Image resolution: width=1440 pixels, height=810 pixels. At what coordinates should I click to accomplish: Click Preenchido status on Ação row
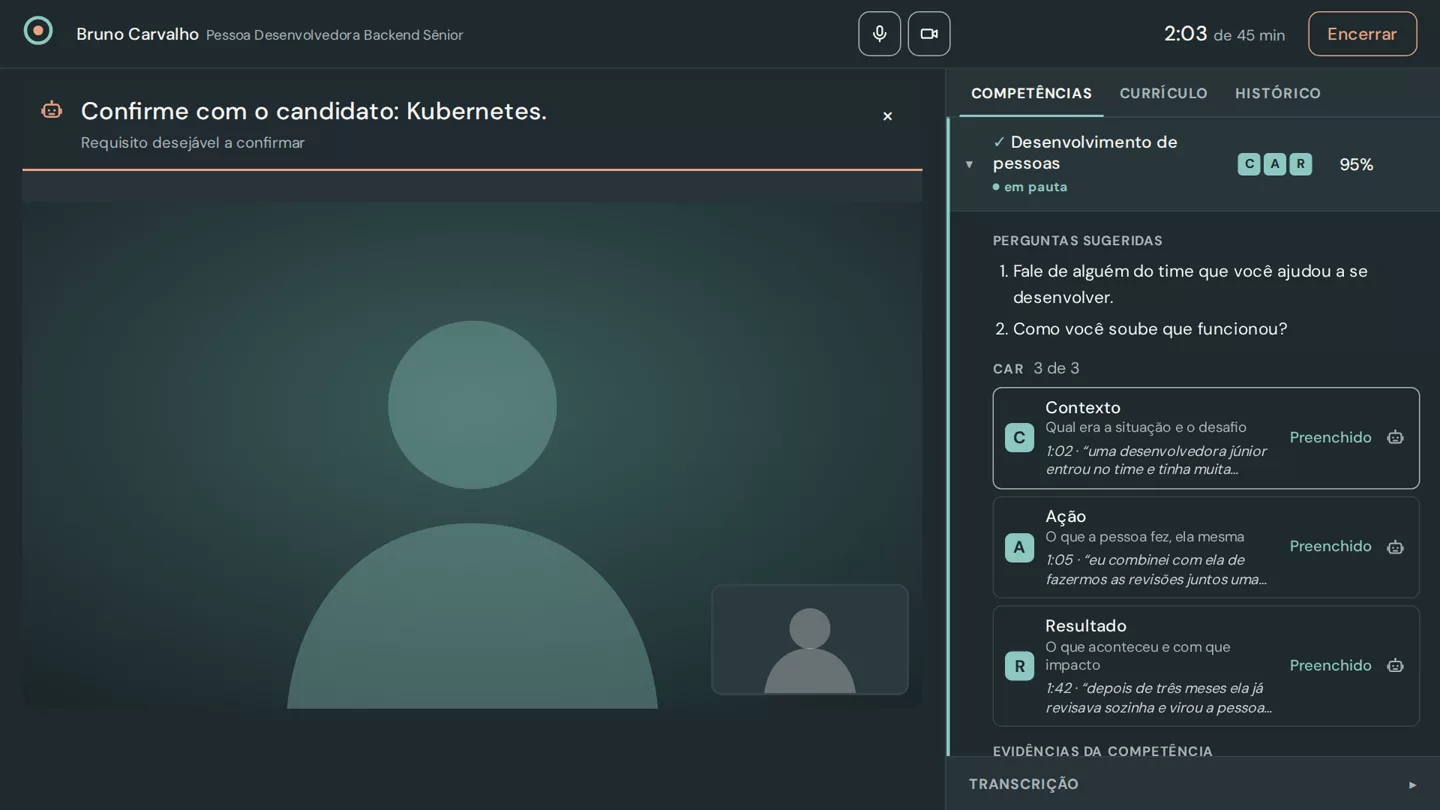point(1330,547)
